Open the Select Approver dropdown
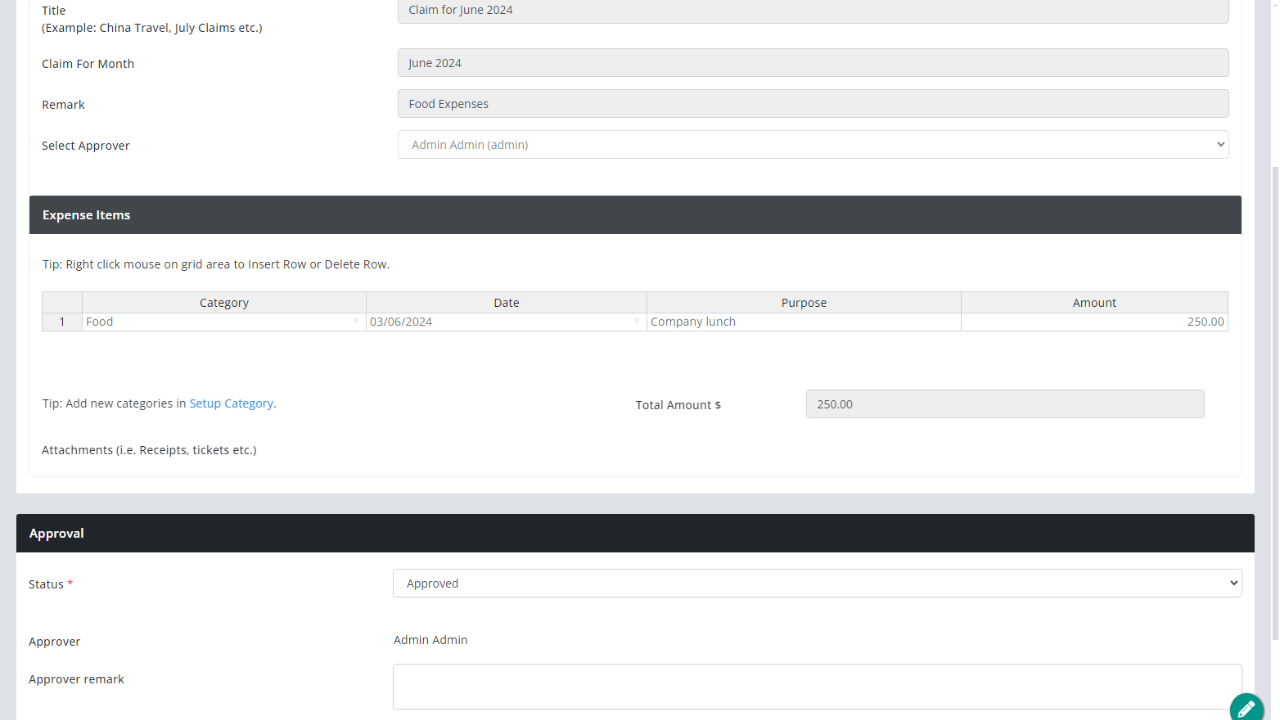The width and height of the screenshot is (1280, 720). point(813,145)
